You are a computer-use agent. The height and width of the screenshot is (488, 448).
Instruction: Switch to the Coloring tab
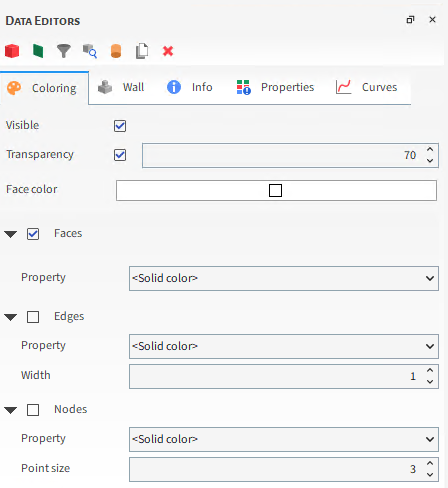44,88
